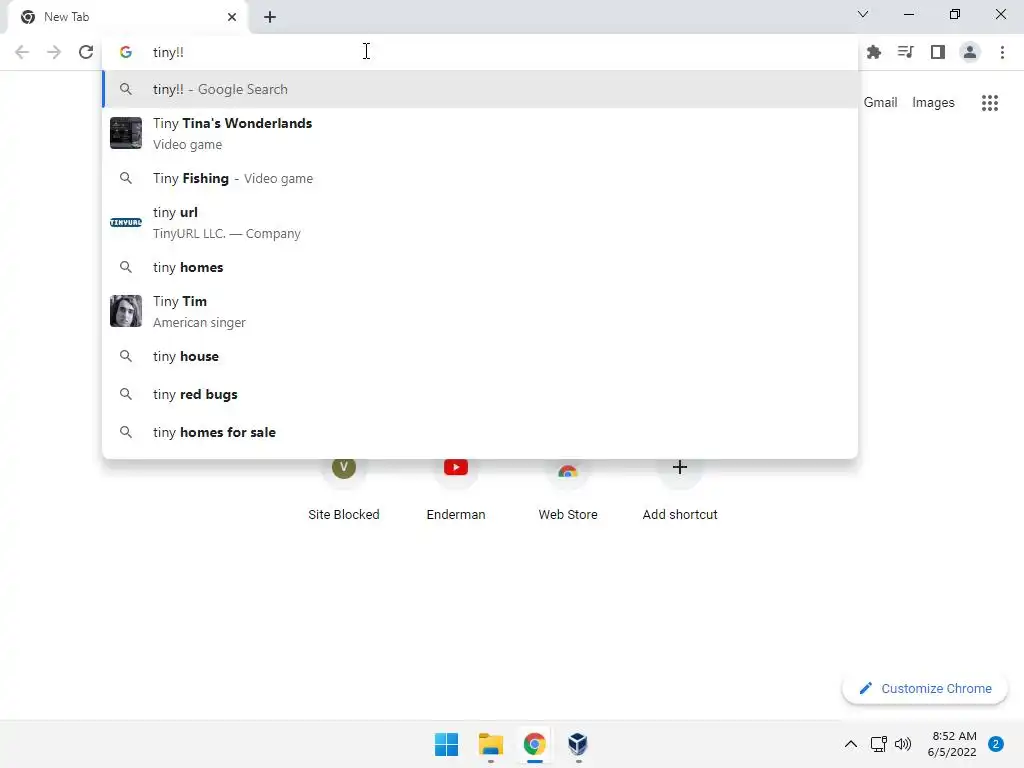The width and height of the screenshot is (1024, 768).
Task: Choose Tiny Fishing video game suggestion
Action: [480, 178]
